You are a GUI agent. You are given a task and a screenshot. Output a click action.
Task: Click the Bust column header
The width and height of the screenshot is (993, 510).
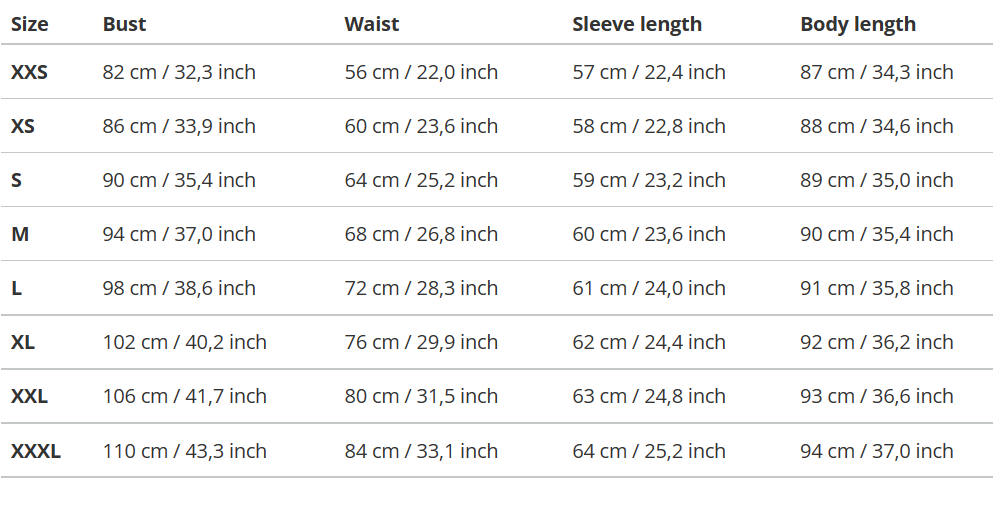124,24
